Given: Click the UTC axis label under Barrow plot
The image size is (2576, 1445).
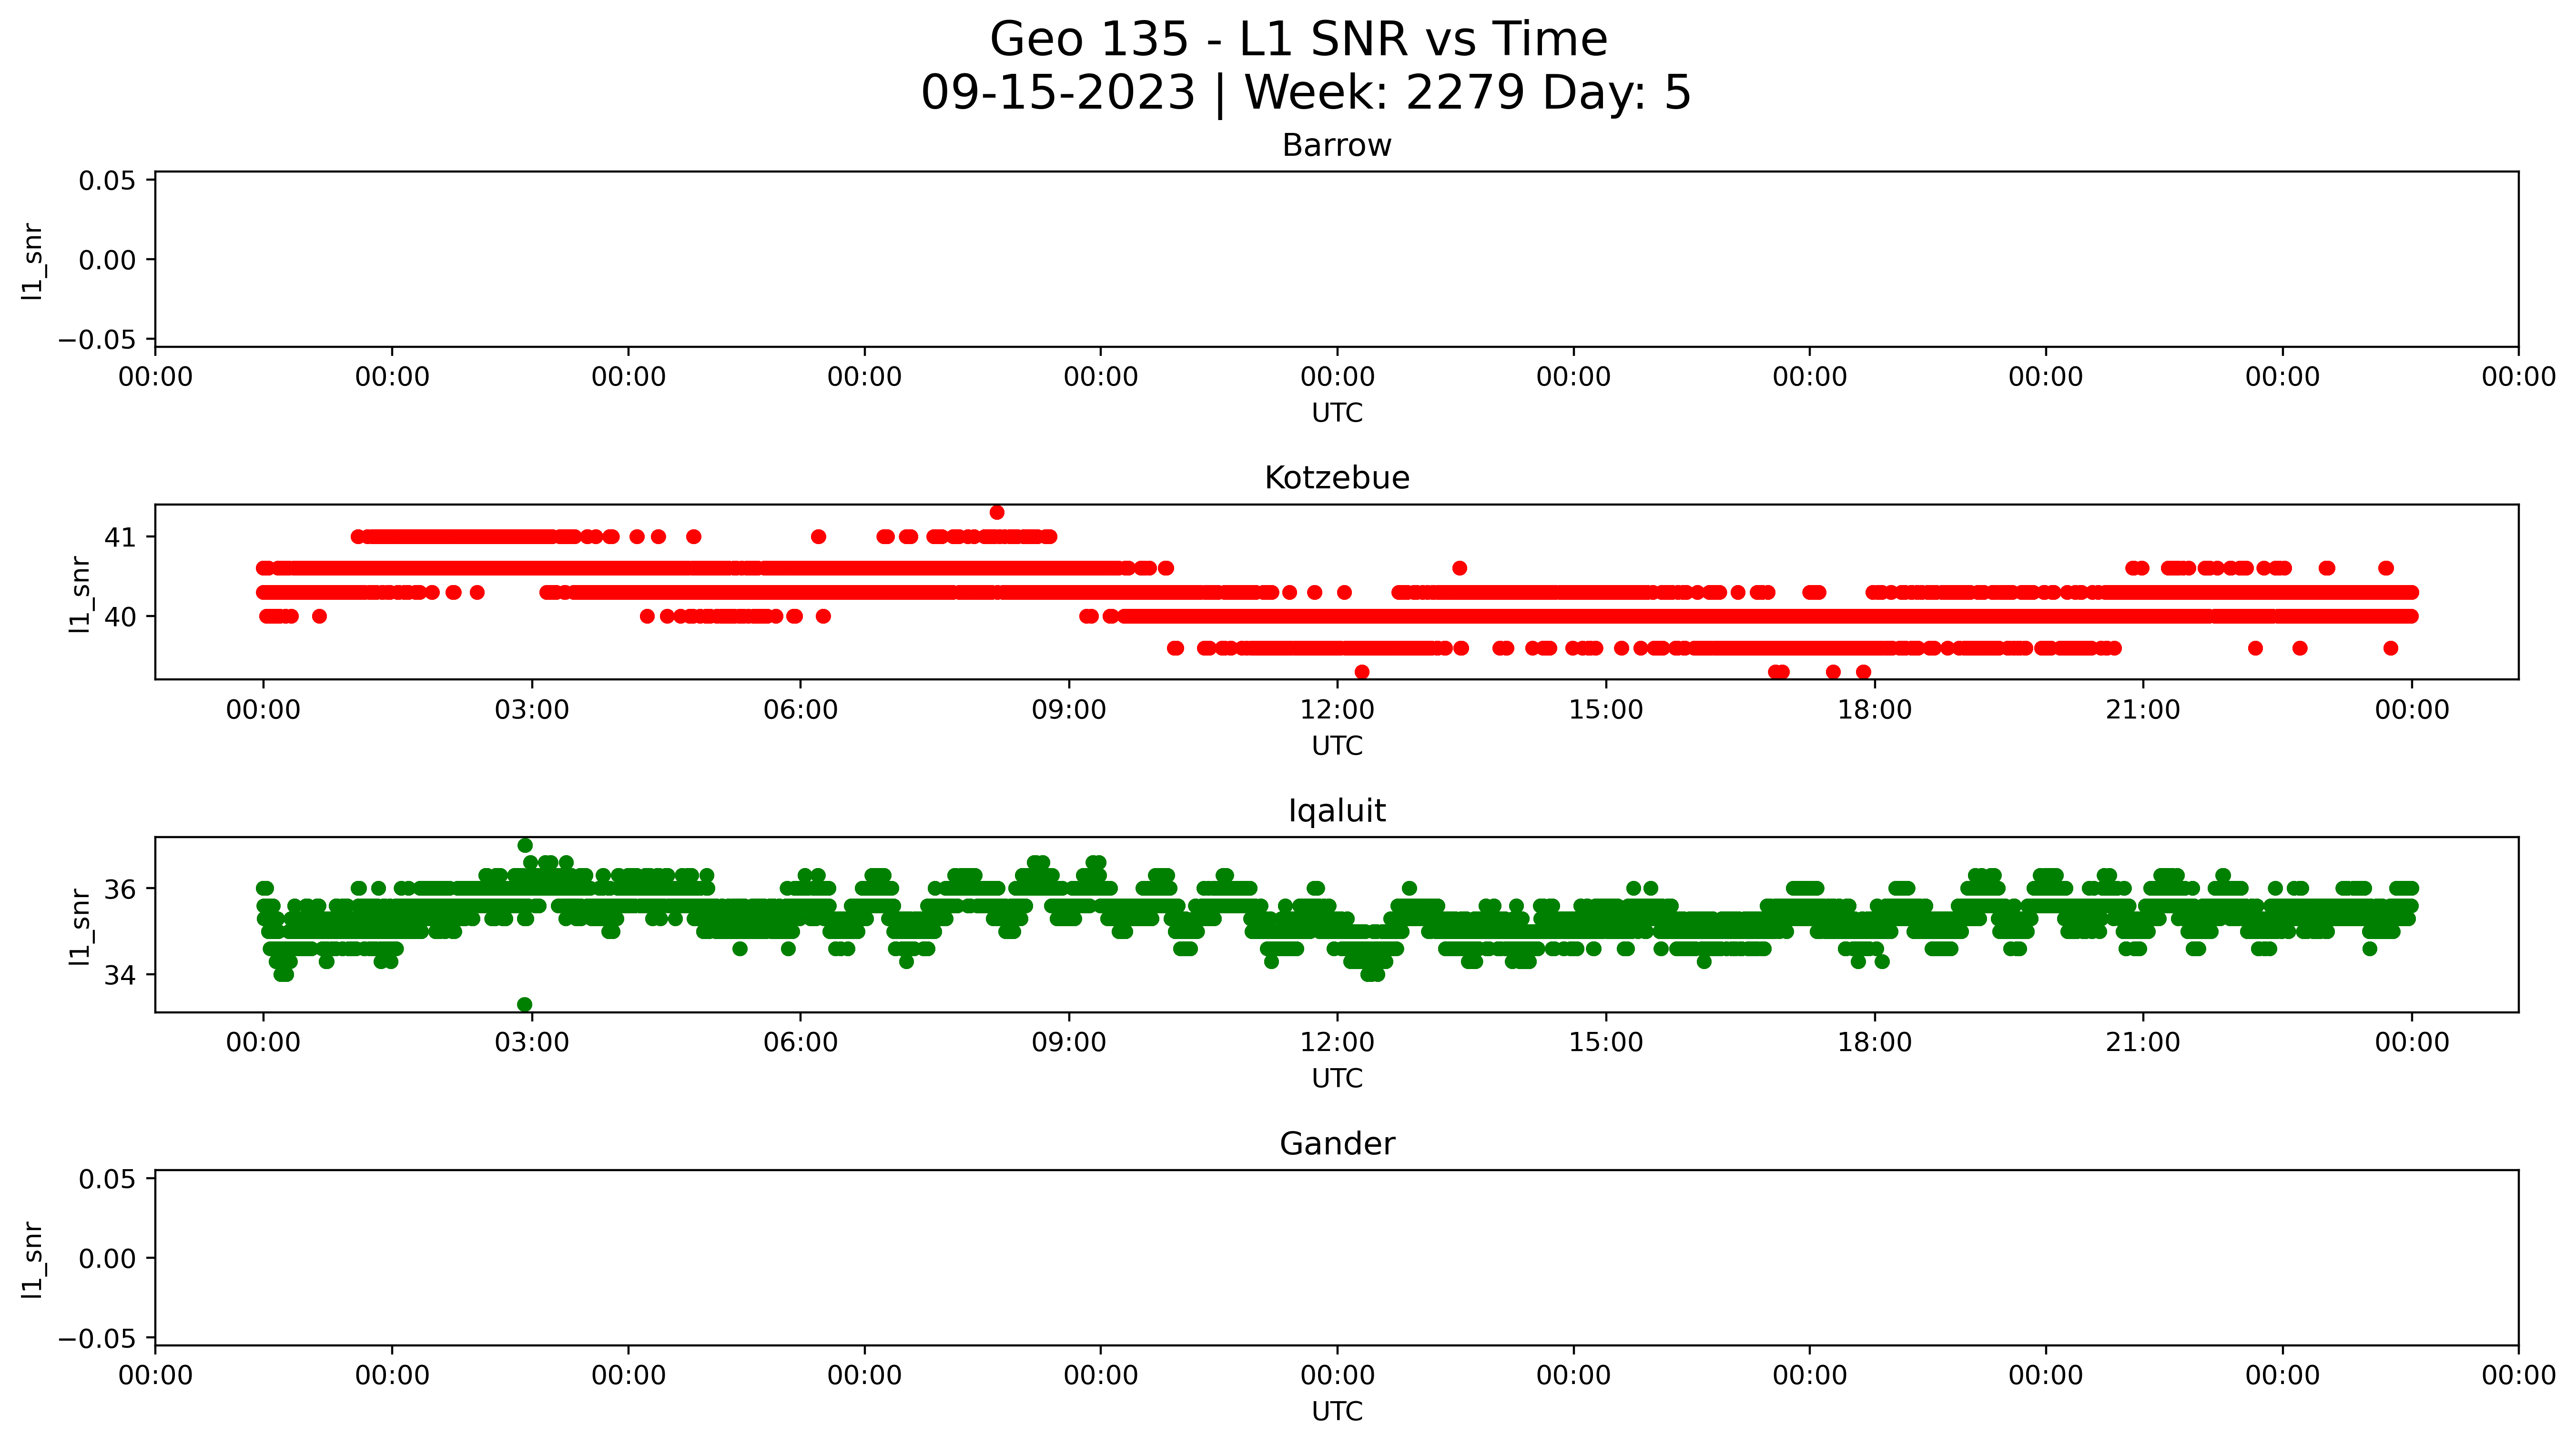Looking at the screenshot, I should pos(1337,413).
